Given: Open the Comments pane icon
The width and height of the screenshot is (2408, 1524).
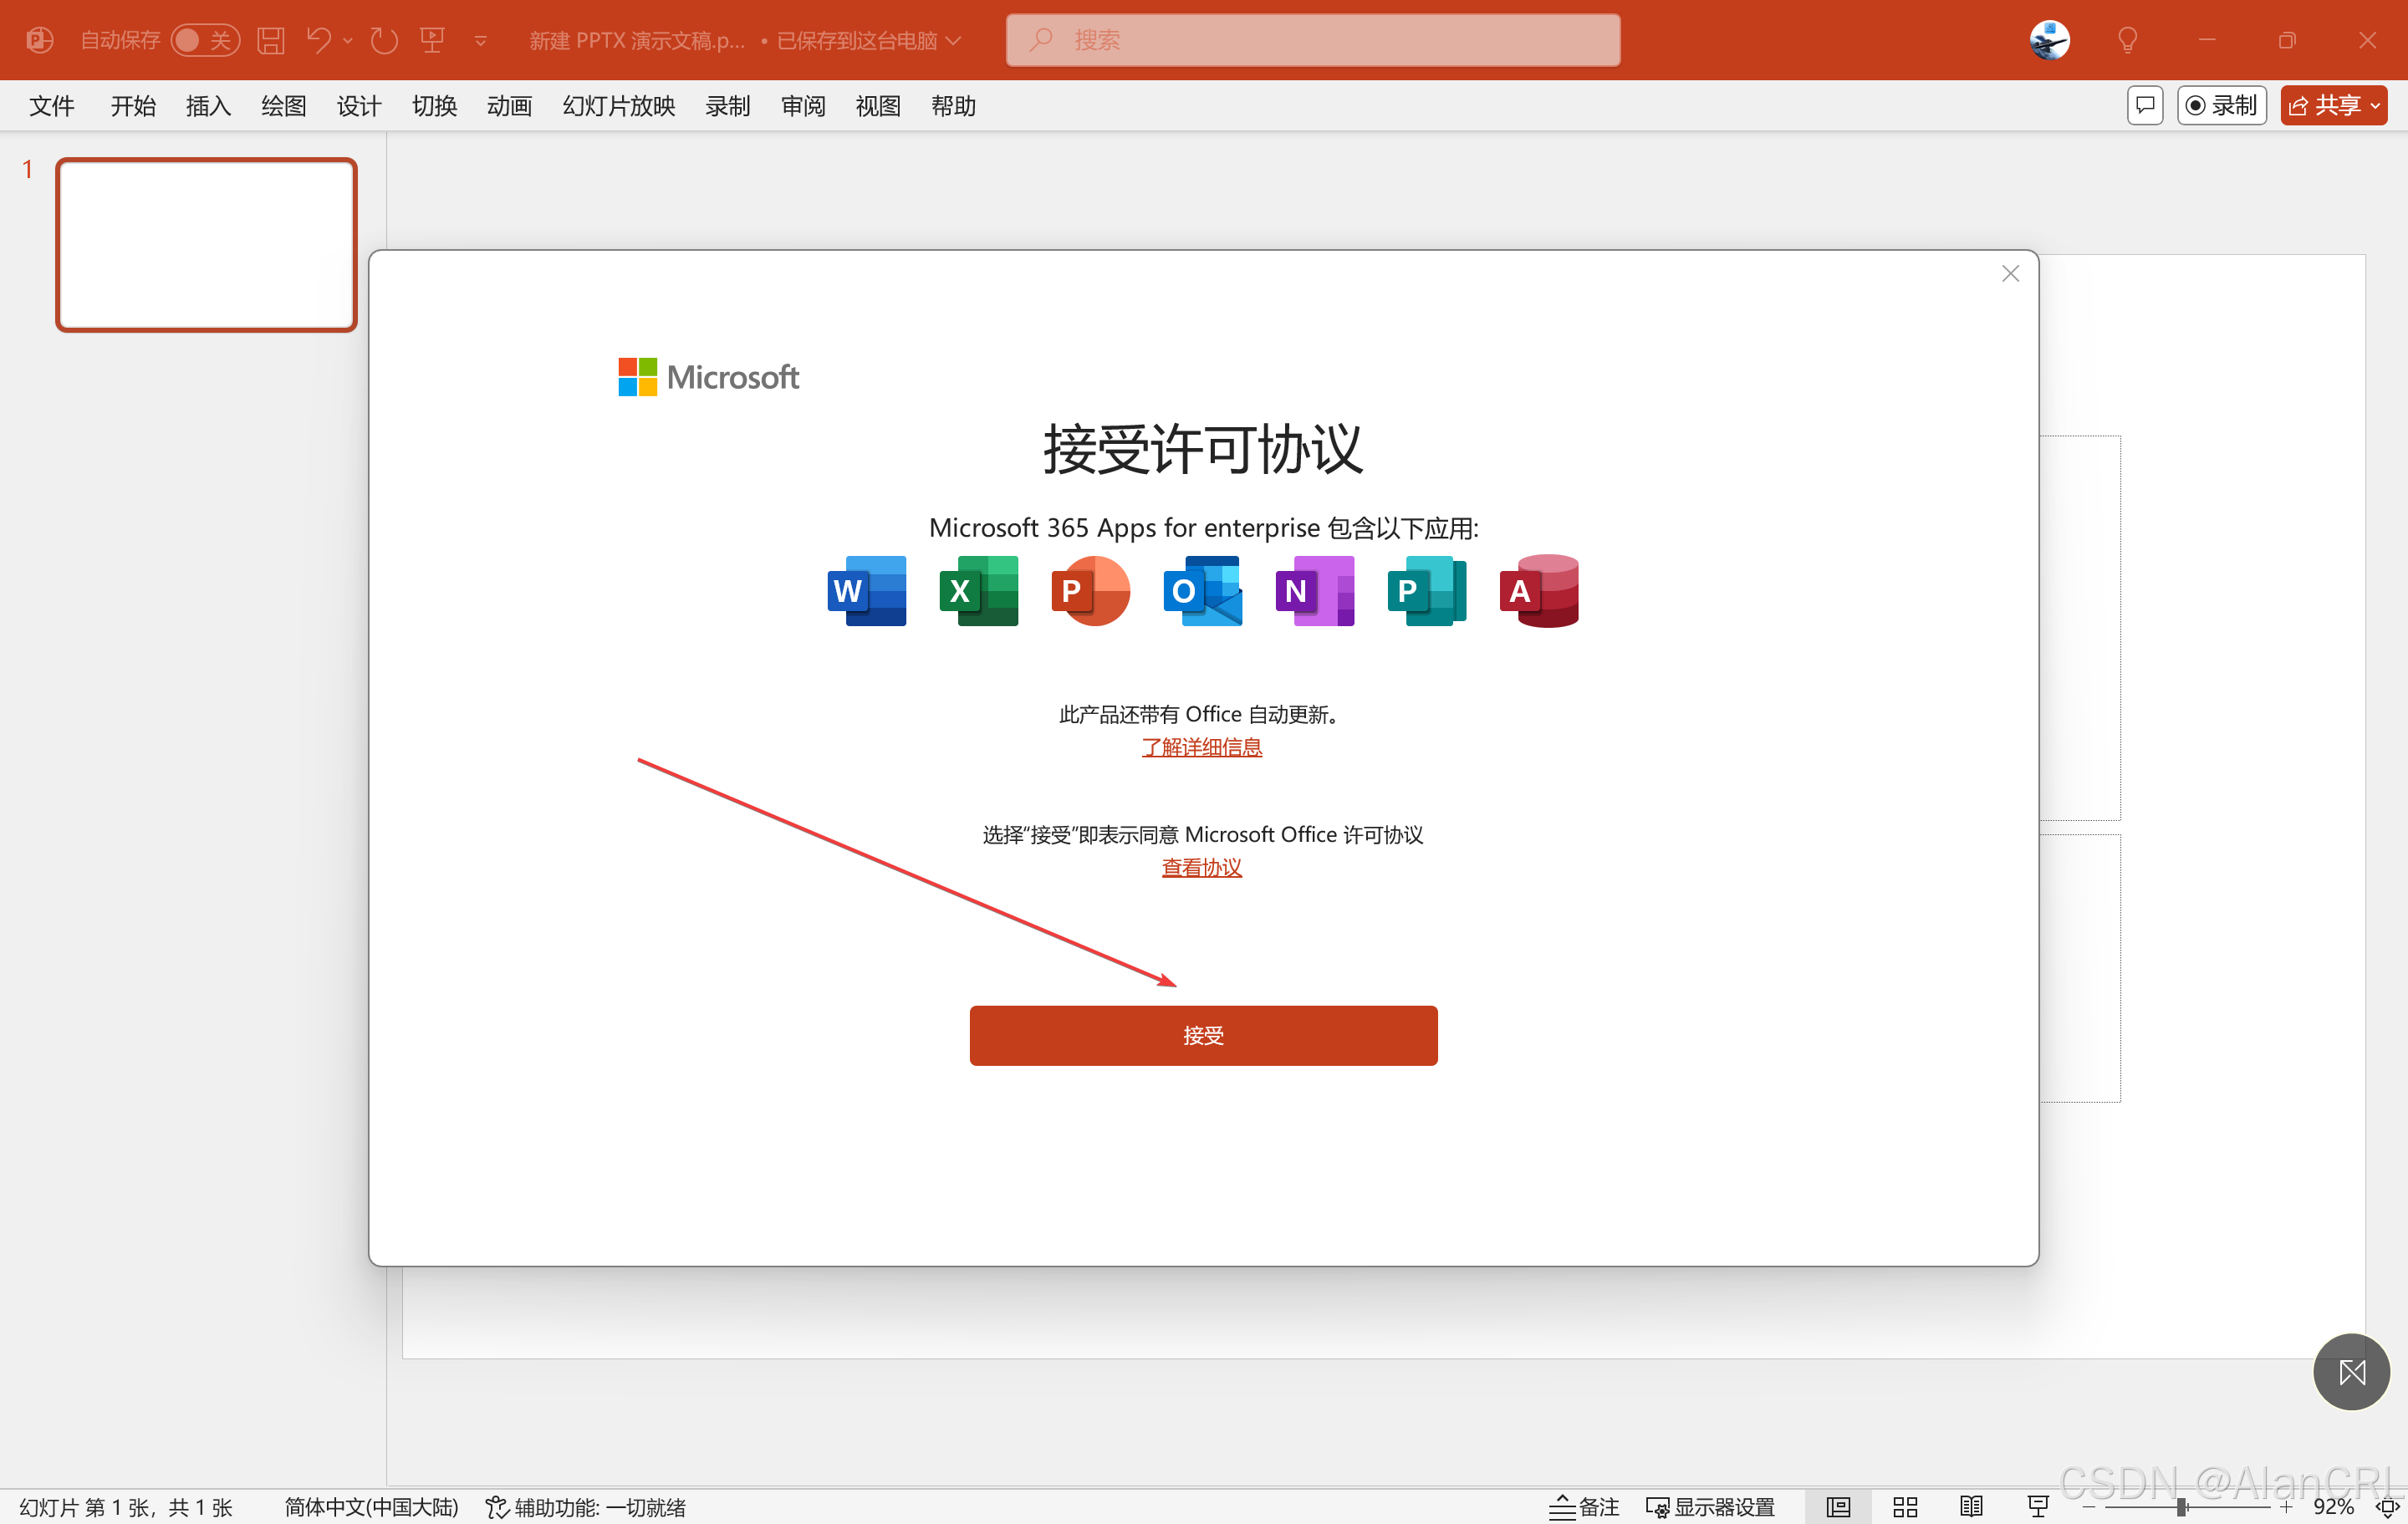Looking at the screenshot, I should coord(2144,105).
